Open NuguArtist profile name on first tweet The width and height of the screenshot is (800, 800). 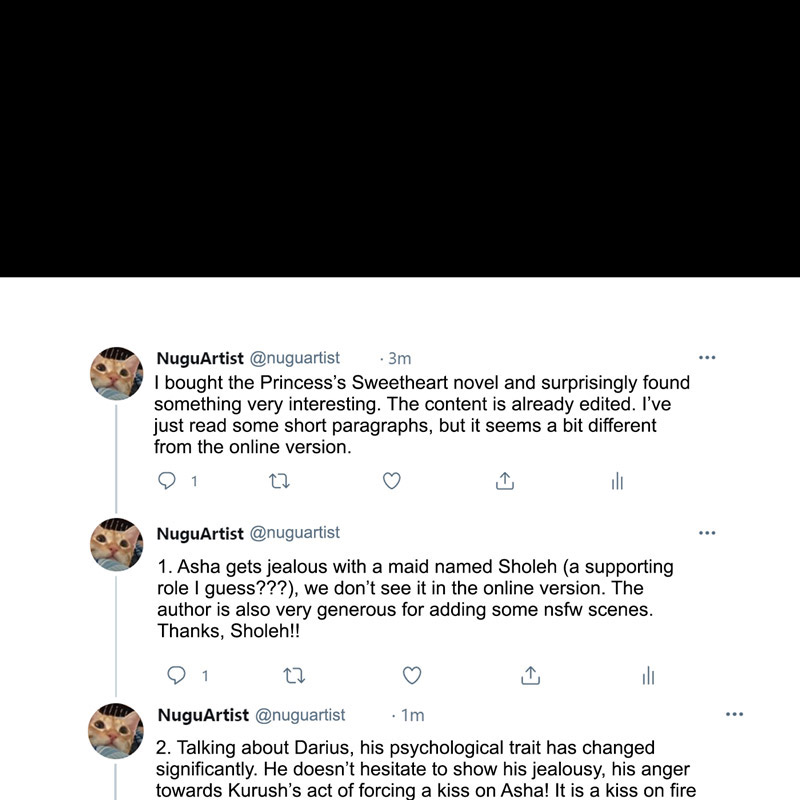200,358
